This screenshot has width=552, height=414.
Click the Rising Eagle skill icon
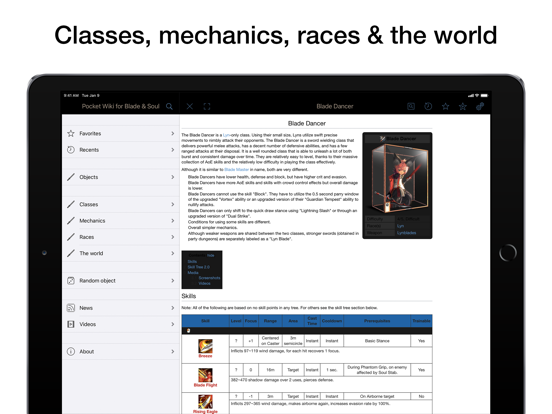(x=205, y=402)
